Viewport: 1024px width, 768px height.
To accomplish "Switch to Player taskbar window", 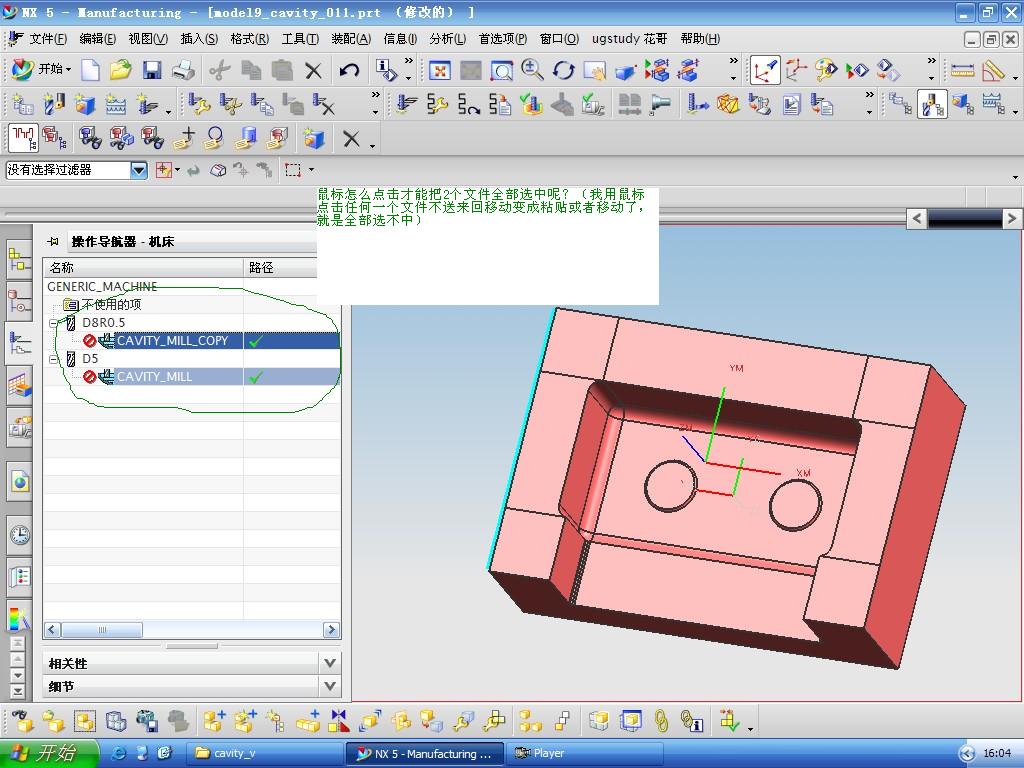I will 584,753.
